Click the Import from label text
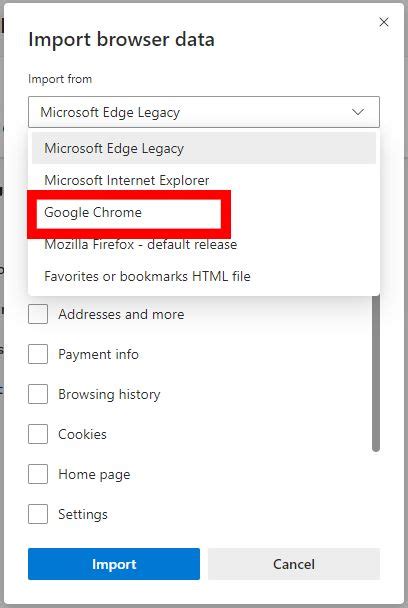The height and width of the screenshot is (608, 408). point(60,79)
